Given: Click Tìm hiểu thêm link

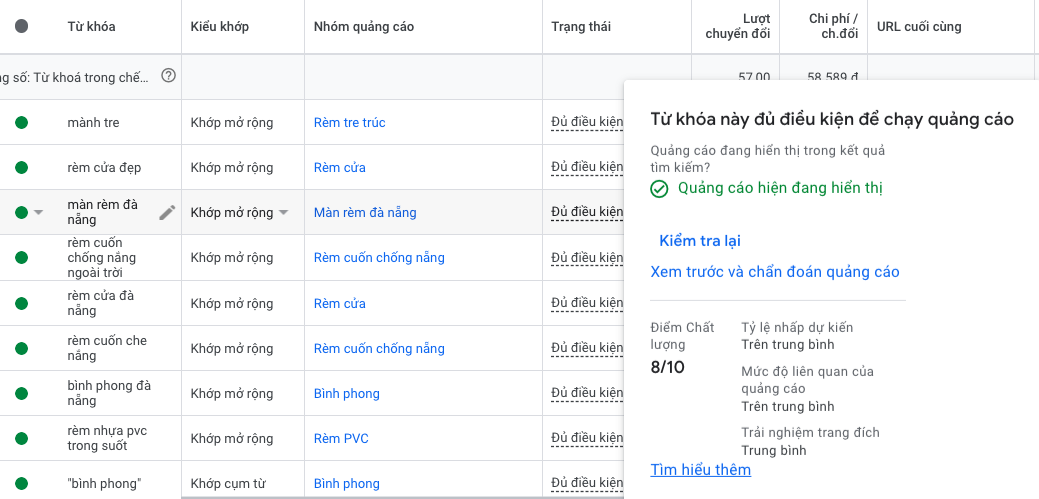Looking at the screenshot, I should (700, 470).
